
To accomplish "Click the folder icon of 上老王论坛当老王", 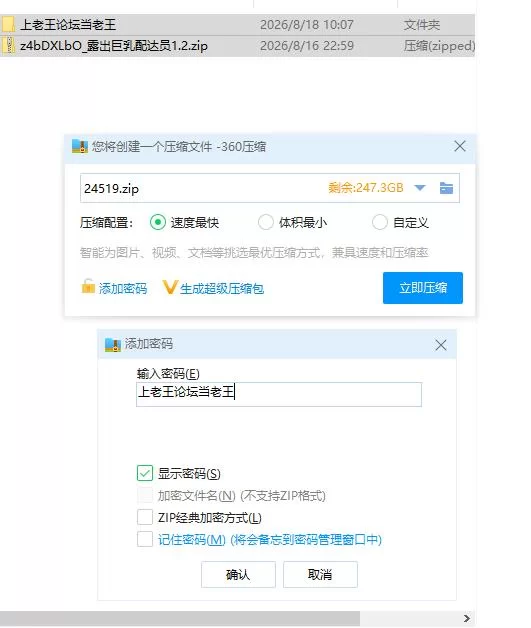I will [x=8, y=24].
